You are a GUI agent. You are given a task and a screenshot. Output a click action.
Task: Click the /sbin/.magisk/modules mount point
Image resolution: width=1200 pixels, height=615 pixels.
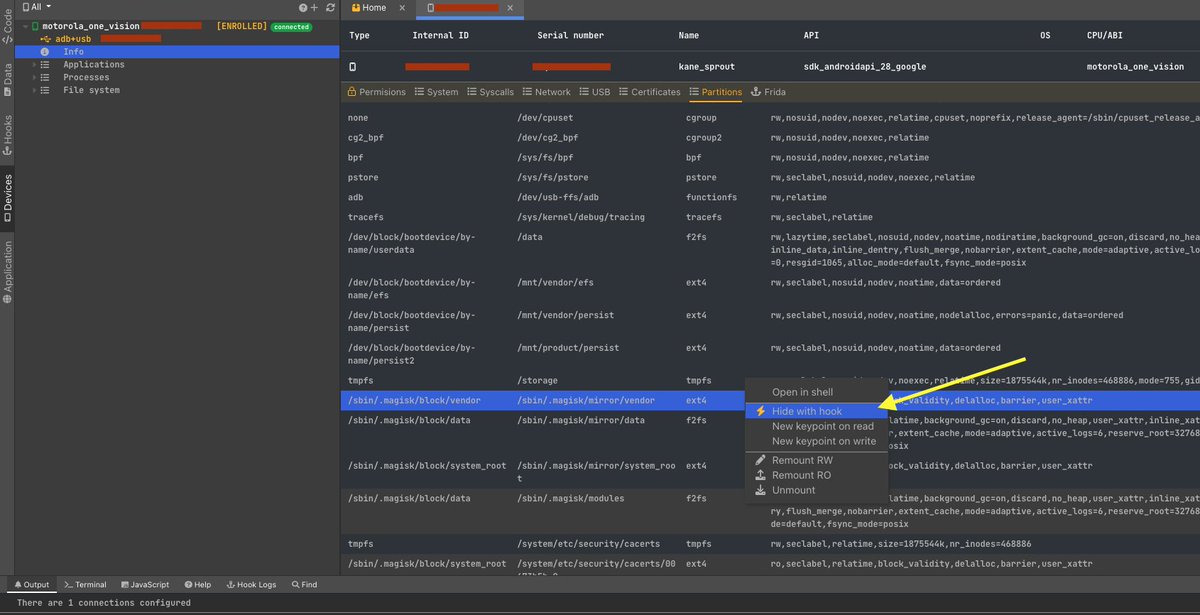[571, 498]
